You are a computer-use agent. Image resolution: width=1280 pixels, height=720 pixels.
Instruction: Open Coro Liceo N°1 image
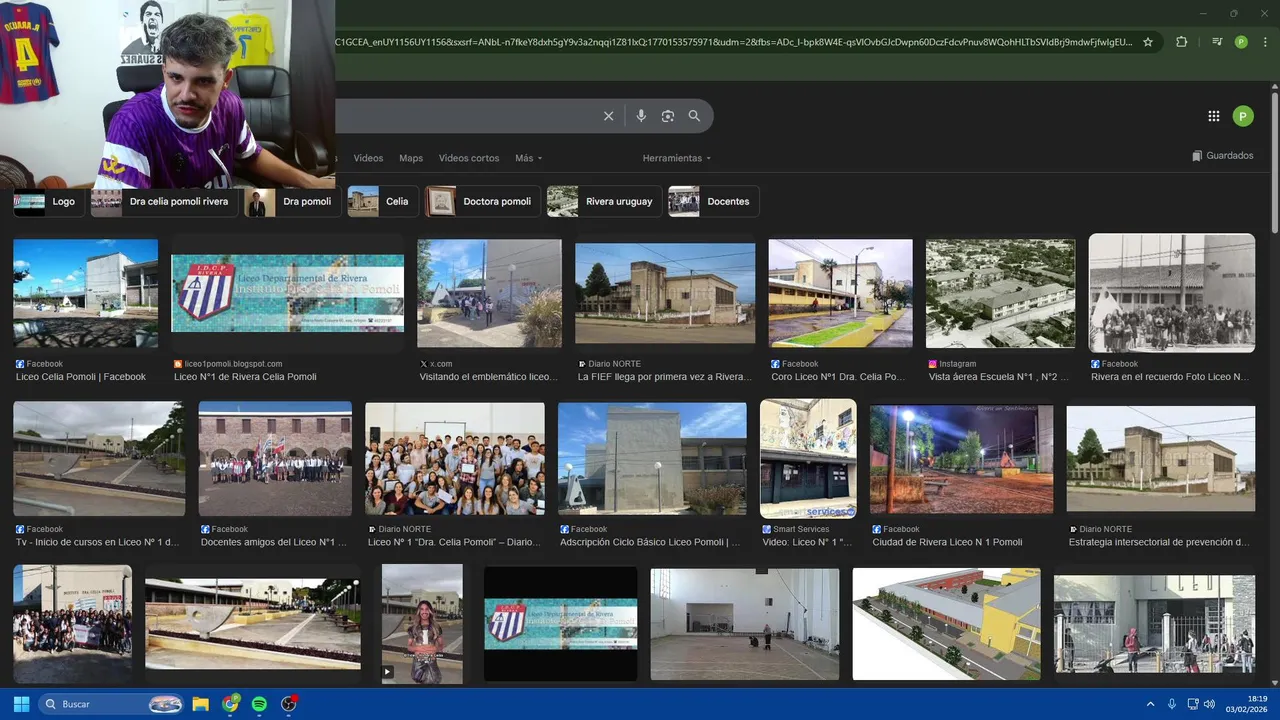point(840,293)
